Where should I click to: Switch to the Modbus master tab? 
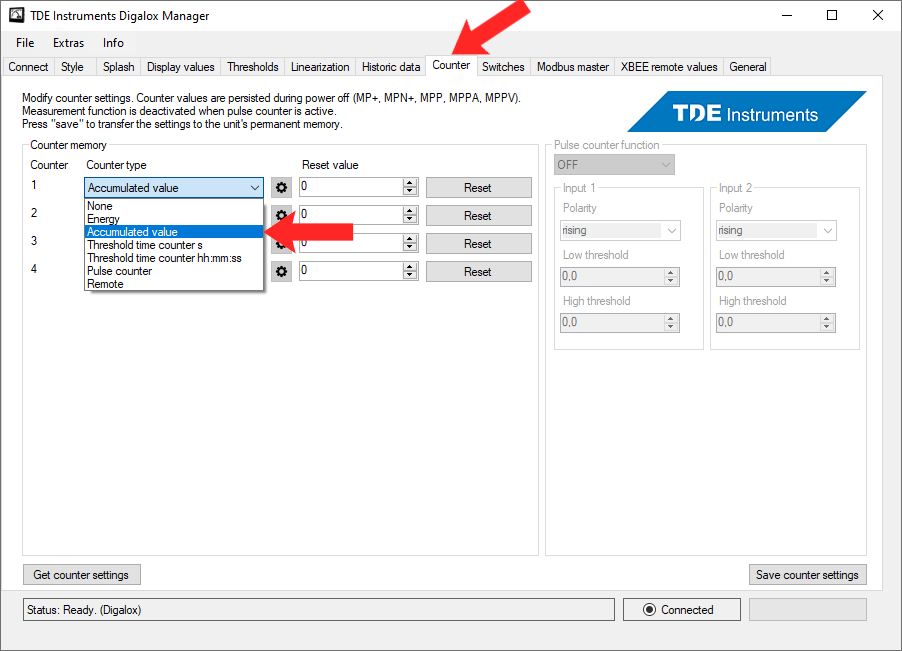click(573, 67)
